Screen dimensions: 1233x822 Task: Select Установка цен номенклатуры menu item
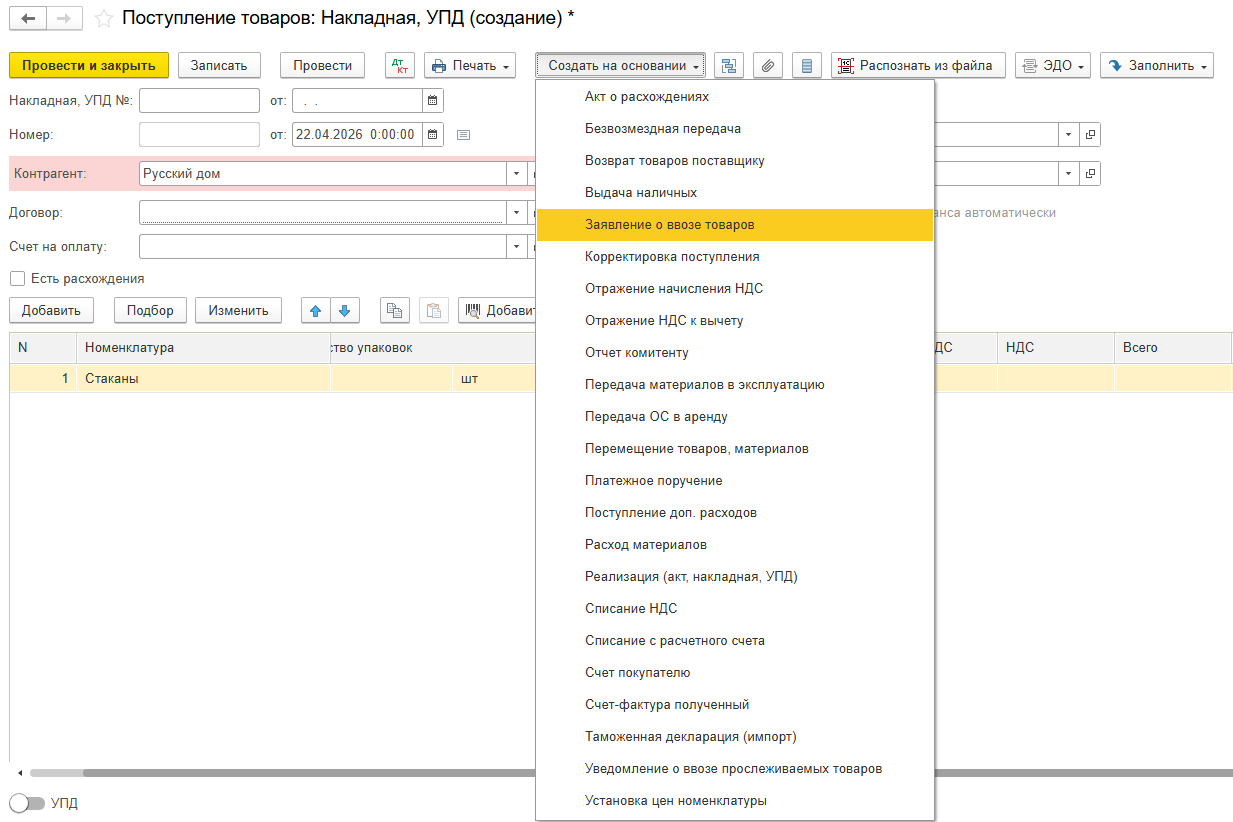pos(735,801)
